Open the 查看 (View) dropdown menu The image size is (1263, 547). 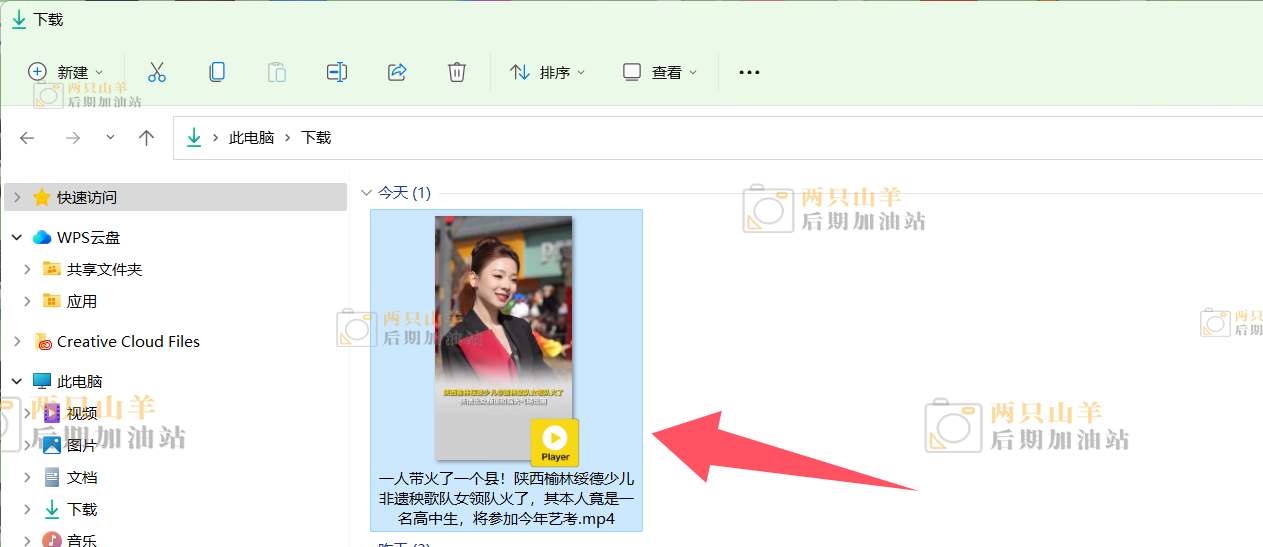click(660, 72)
